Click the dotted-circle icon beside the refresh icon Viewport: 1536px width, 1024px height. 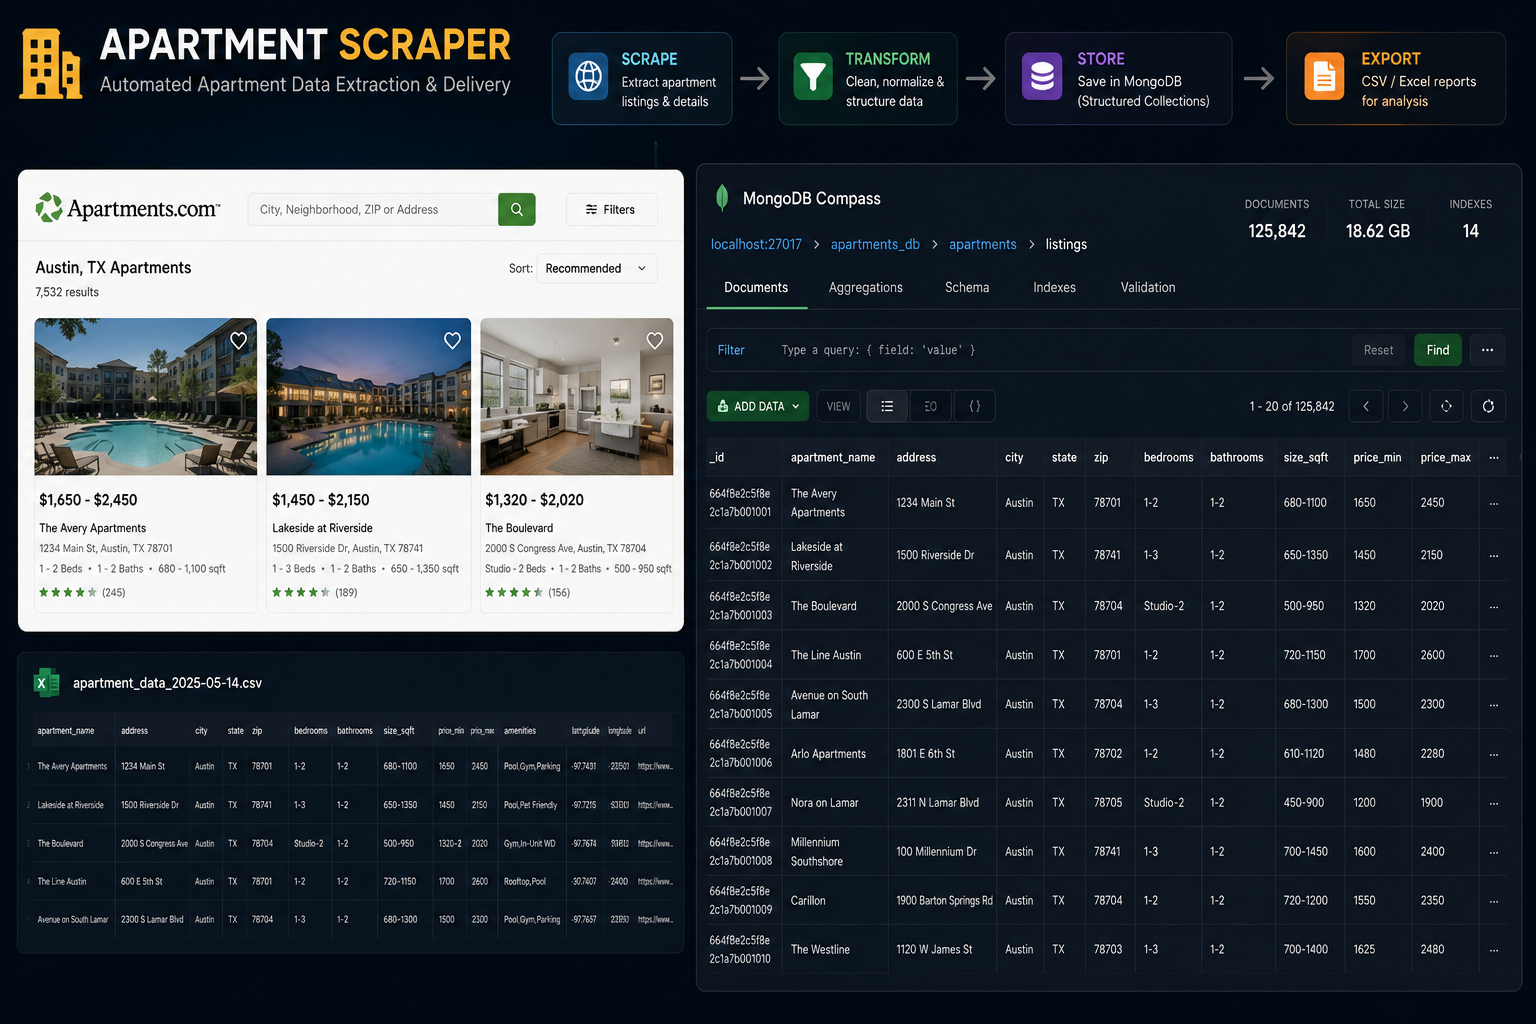pos(1446,406)
